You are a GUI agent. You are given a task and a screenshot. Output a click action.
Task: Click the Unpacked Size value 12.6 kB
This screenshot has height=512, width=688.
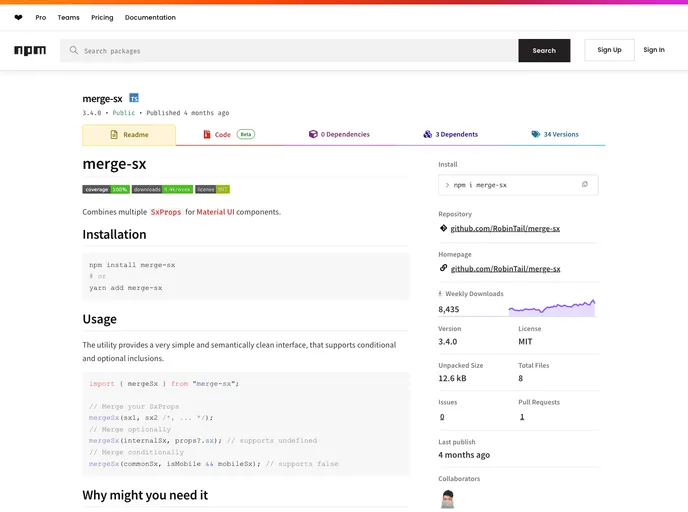tap(452, 378)
